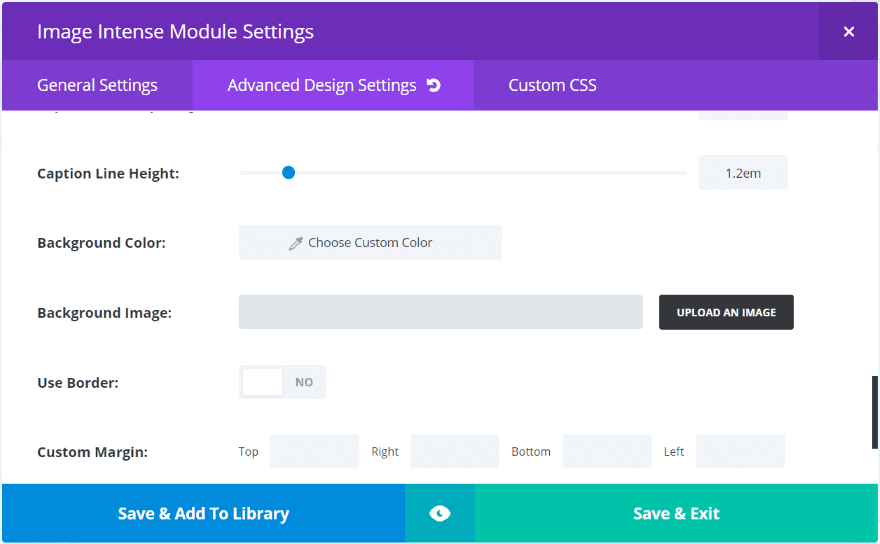
Task: Click the eye preview icon
Action: tap(440, 513)
